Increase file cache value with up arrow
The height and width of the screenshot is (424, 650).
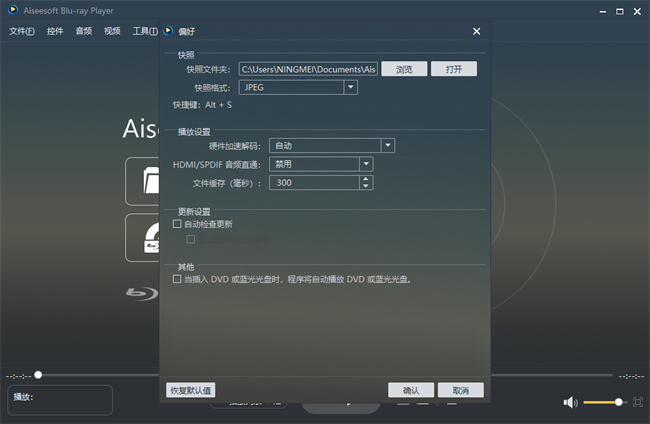tap(366, 179)
